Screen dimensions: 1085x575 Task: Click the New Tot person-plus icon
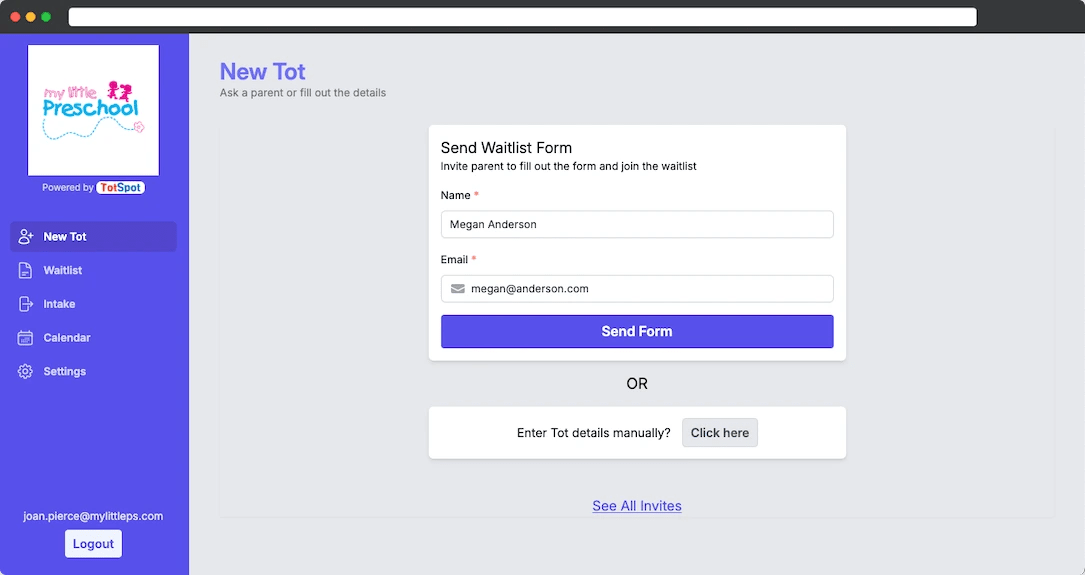coord(26,237)
